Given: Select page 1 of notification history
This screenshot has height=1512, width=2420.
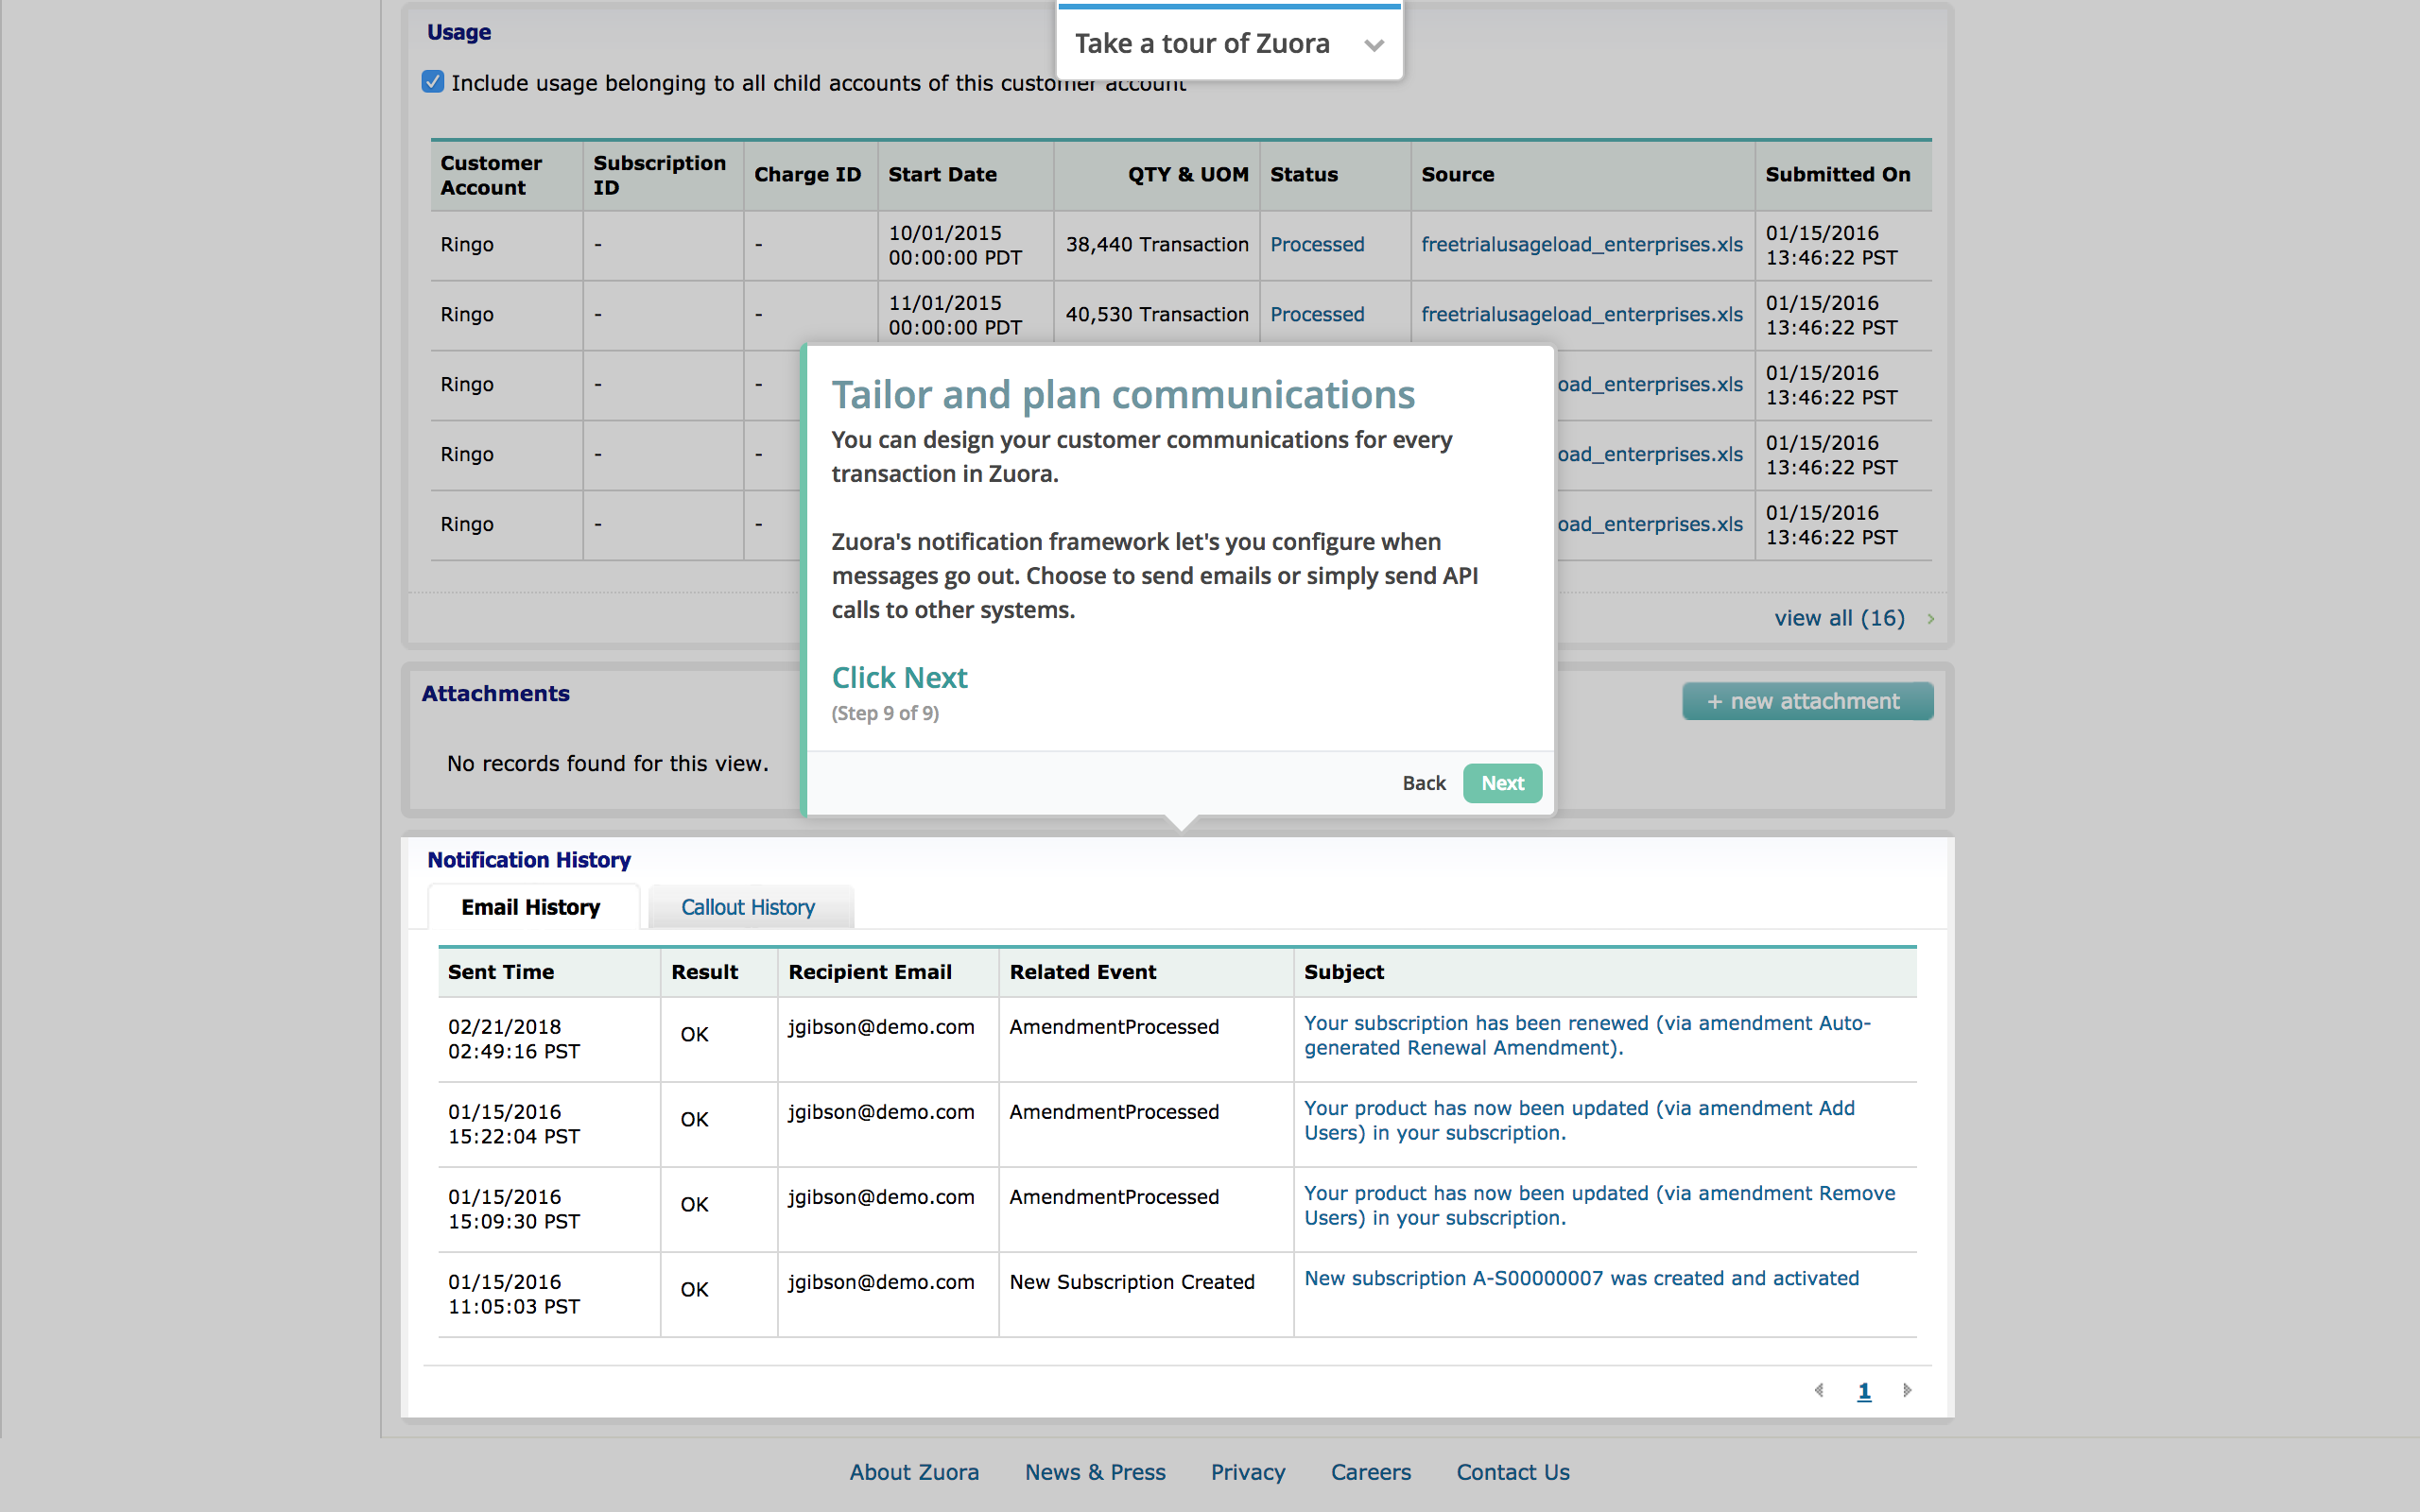Looking at the screenshot, I should click(x=1864, y=1391).
